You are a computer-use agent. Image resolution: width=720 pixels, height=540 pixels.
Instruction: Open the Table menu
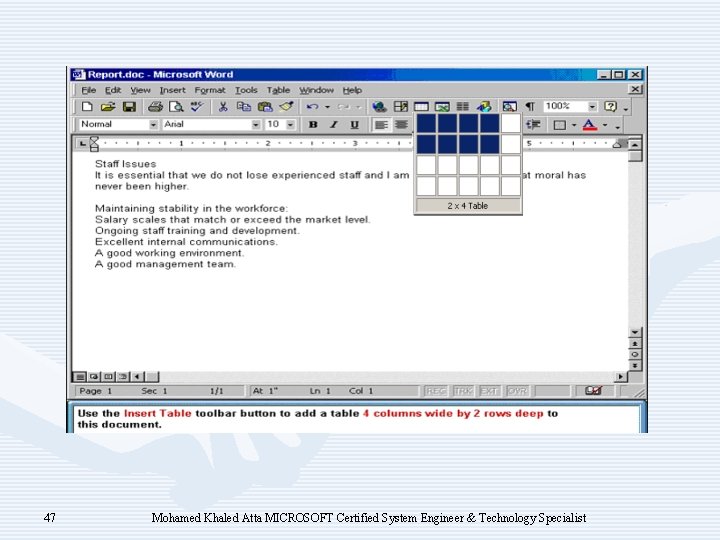[278, 90]
